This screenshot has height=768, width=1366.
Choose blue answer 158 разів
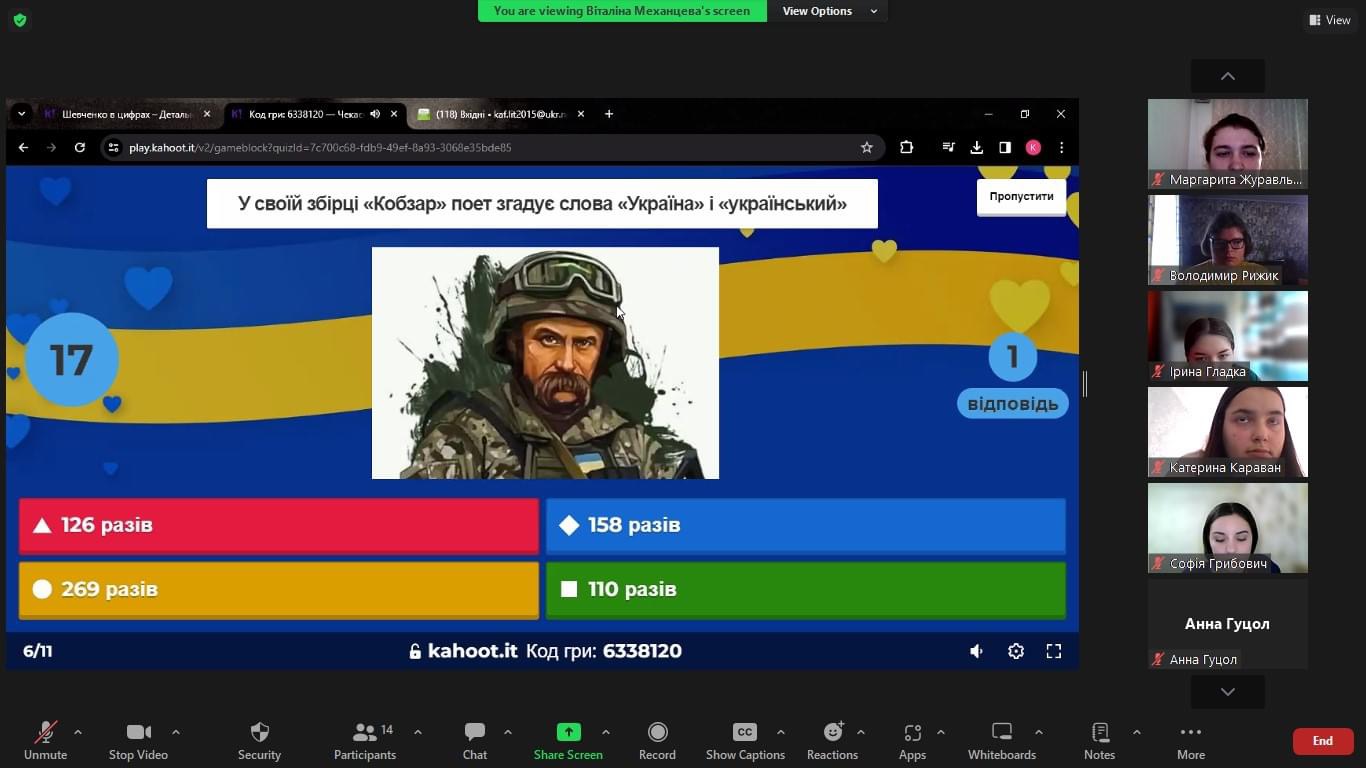coord(806,525)
